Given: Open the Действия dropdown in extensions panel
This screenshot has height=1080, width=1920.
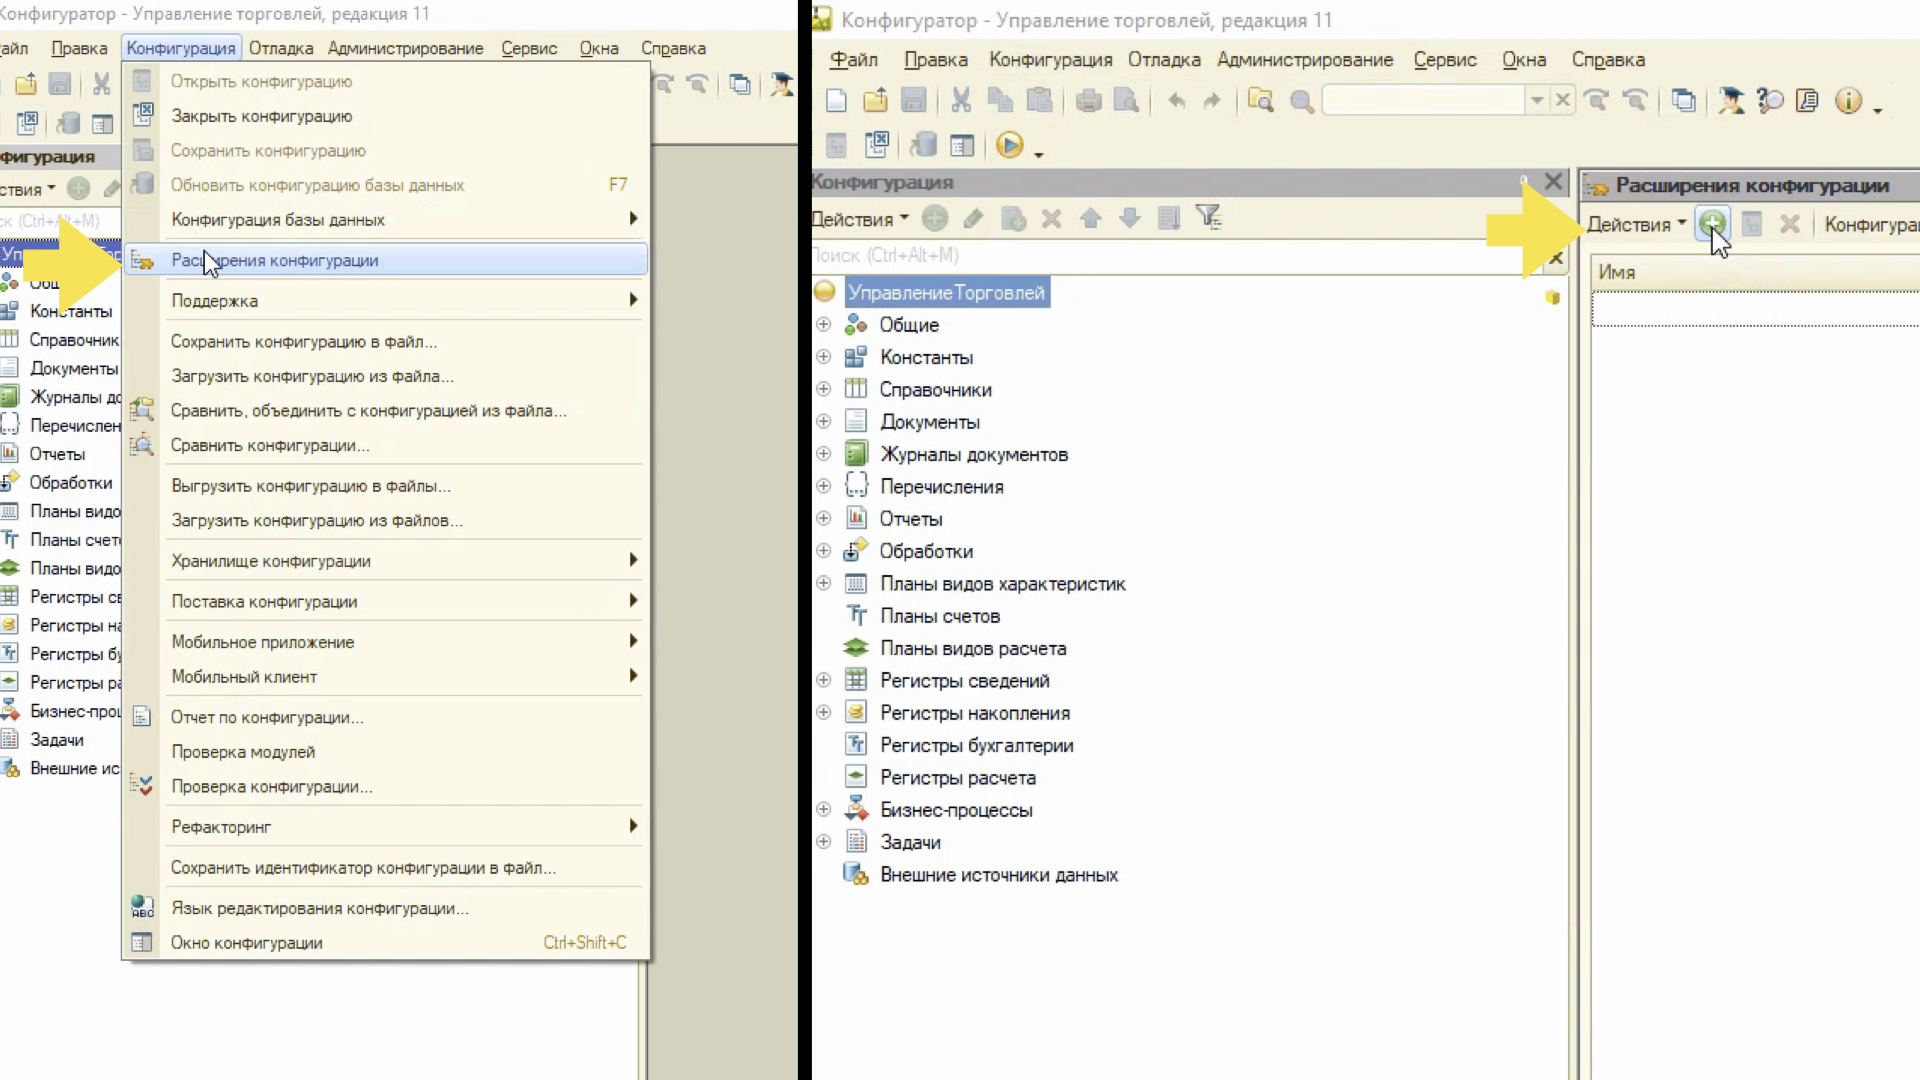Looking at the screenshot, I should (x=1636, y=224).
